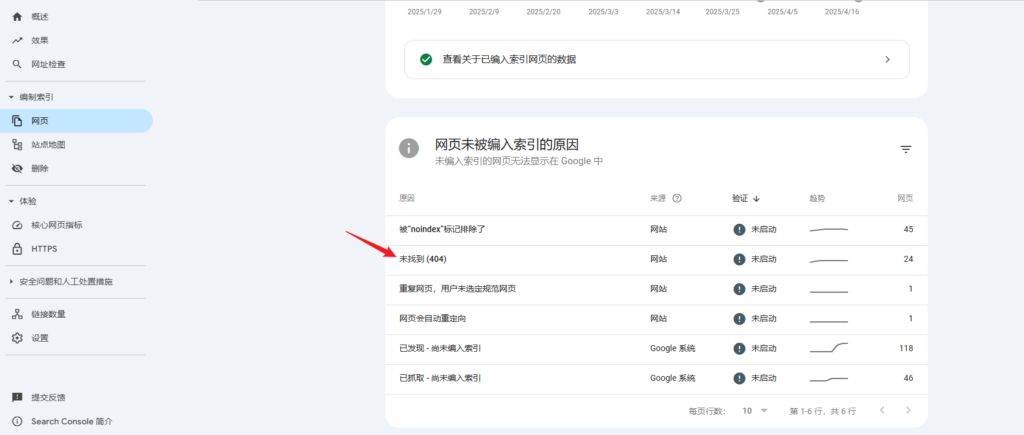Image resolution: width=1024 pixels, height=435 pixels.
Task: Click the 趋势 column header
Action: (x=817, y=199)
